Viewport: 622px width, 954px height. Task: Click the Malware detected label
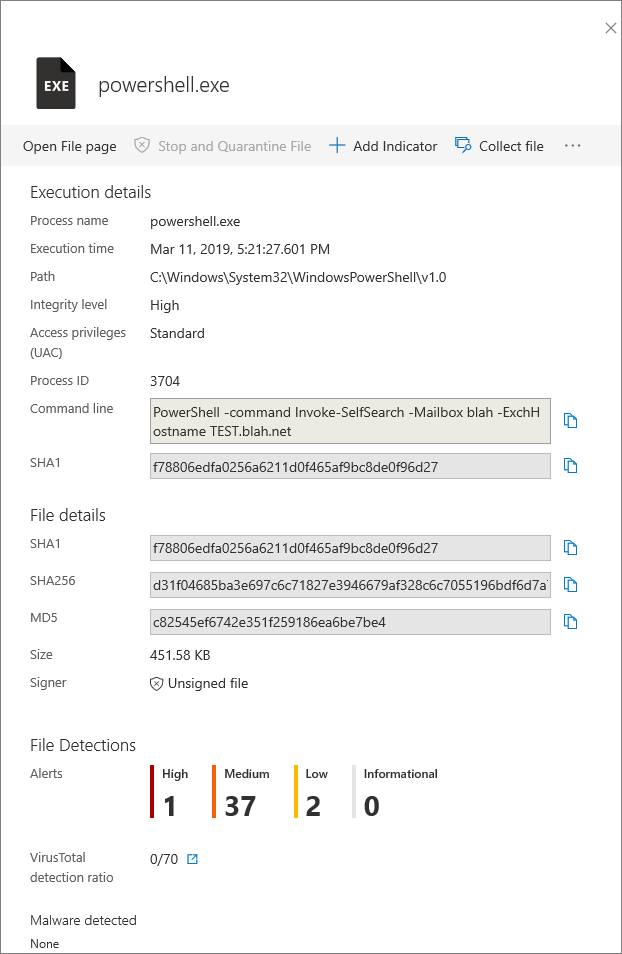(83, 920)
